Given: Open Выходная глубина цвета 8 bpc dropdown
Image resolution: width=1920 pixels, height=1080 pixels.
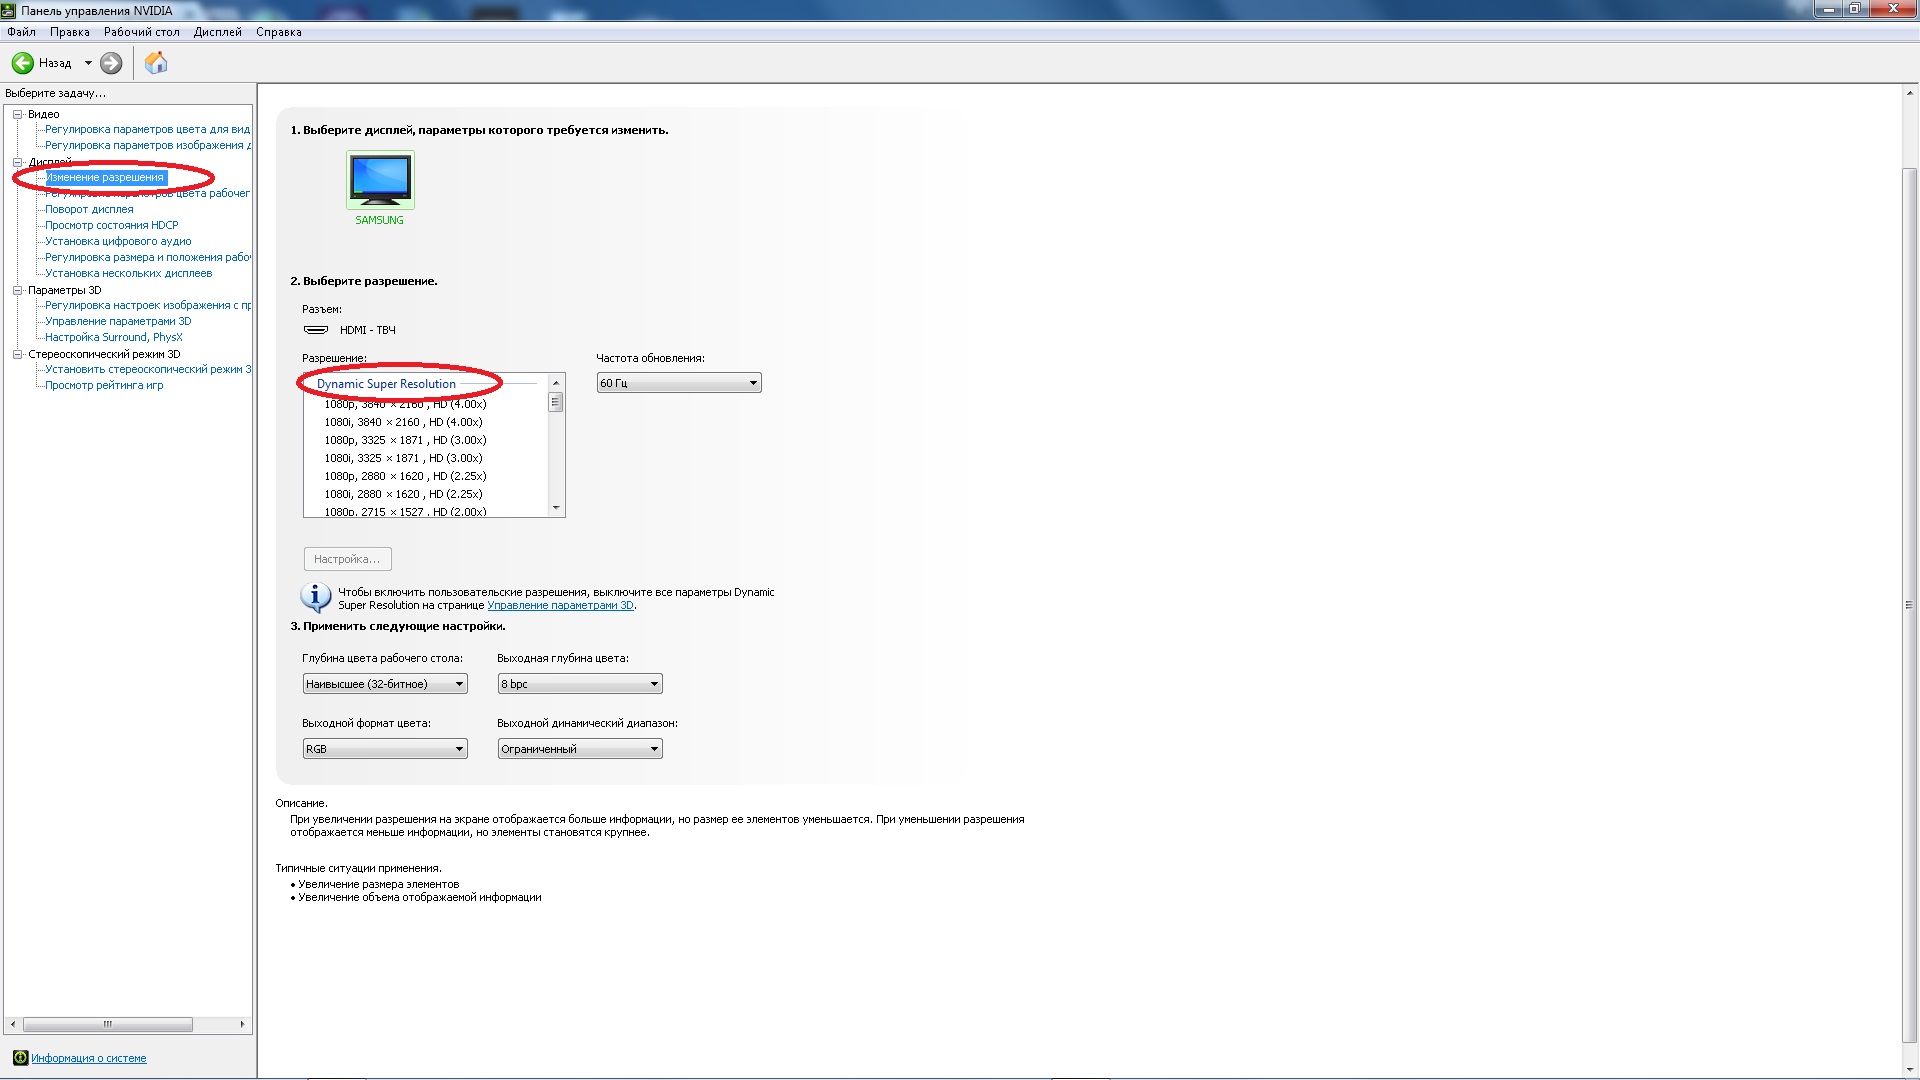Looking at the screenshot, I should tap(580, 684).
